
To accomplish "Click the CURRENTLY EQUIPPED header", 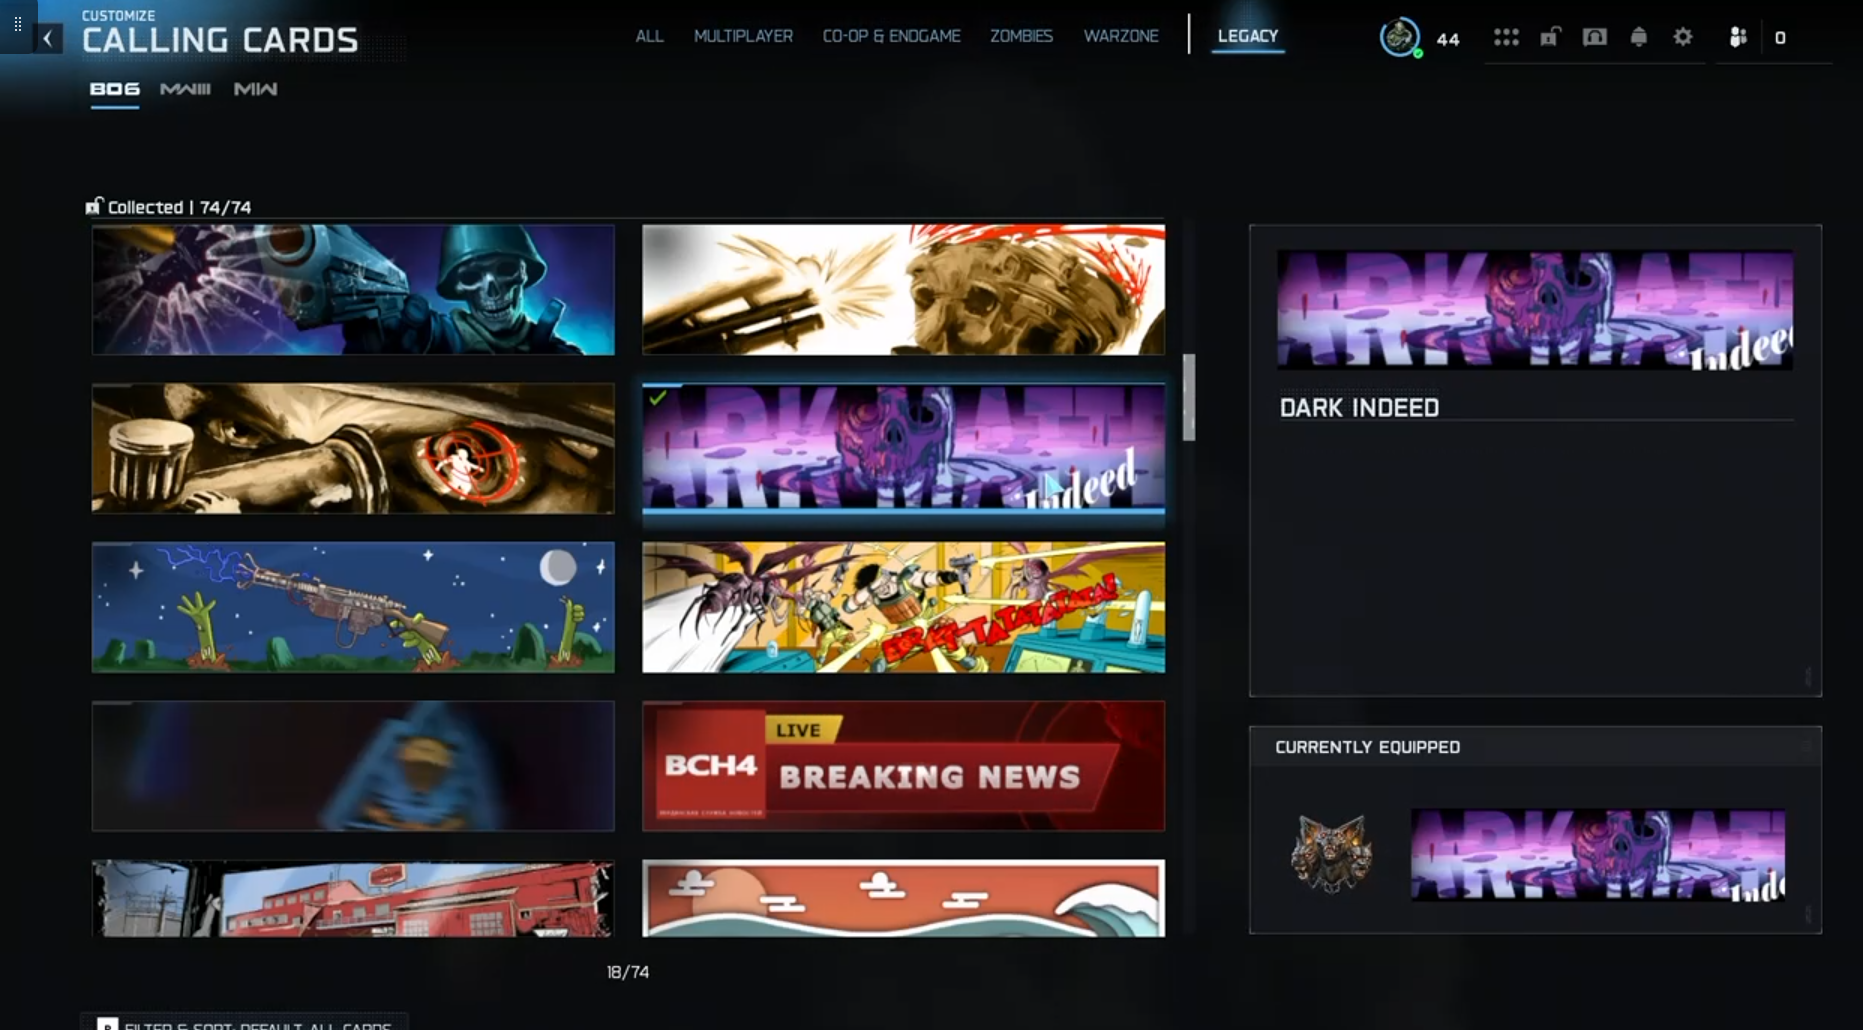I will click(1367, 747).
